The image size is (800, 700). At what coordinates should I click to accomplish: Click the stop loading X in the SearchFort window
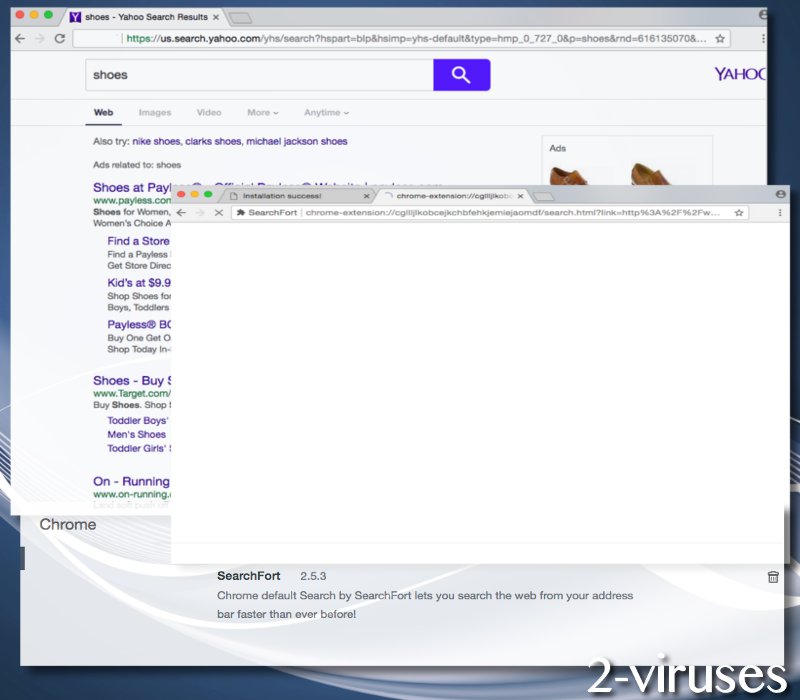point(219,213)
